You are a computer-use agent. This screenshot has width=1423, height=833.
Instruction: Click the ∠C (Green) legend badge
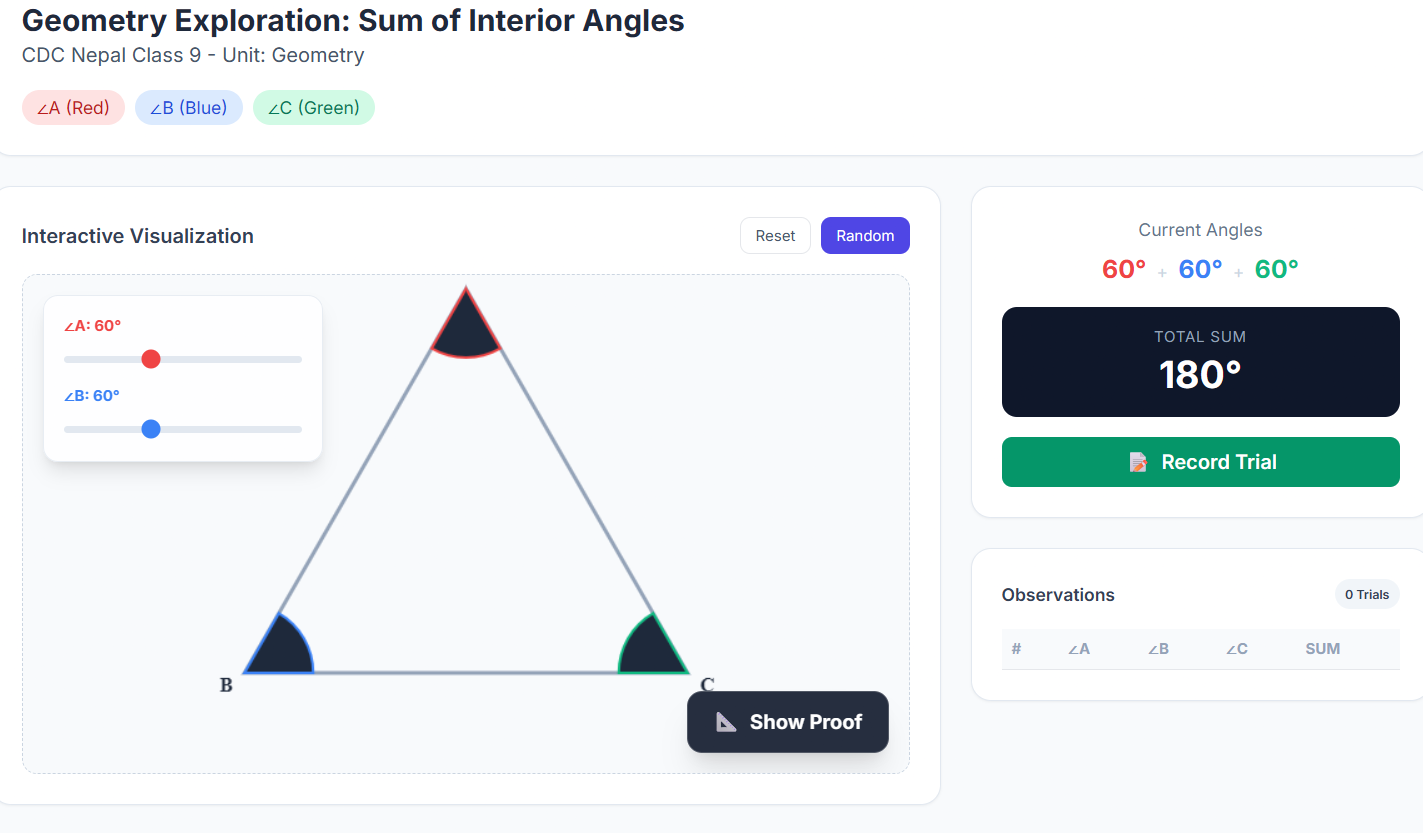click(314, 108)
